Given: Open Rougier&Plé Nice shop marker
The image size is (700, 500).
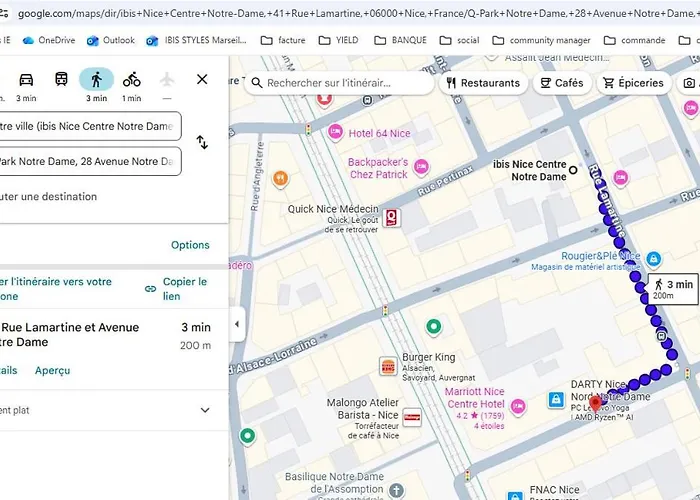Looking at the screenshot, I should [653, 259].
